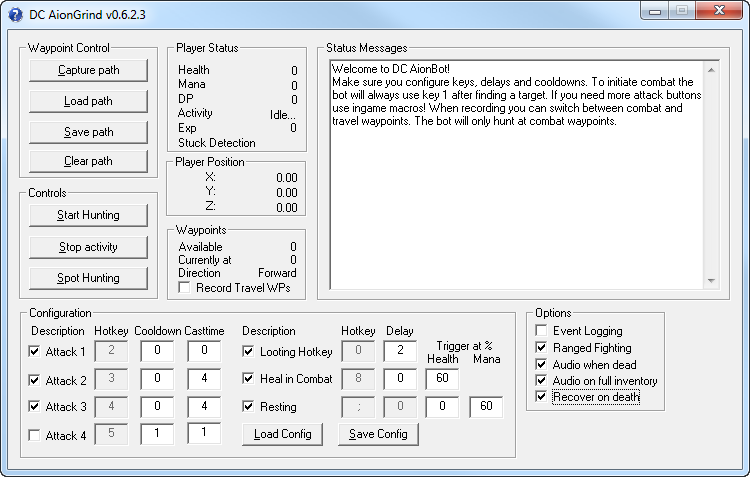Click Attack 3 hotkey field
Image resolution: width=750 pixels, height=477 pixels.
(x=111, y=407)
